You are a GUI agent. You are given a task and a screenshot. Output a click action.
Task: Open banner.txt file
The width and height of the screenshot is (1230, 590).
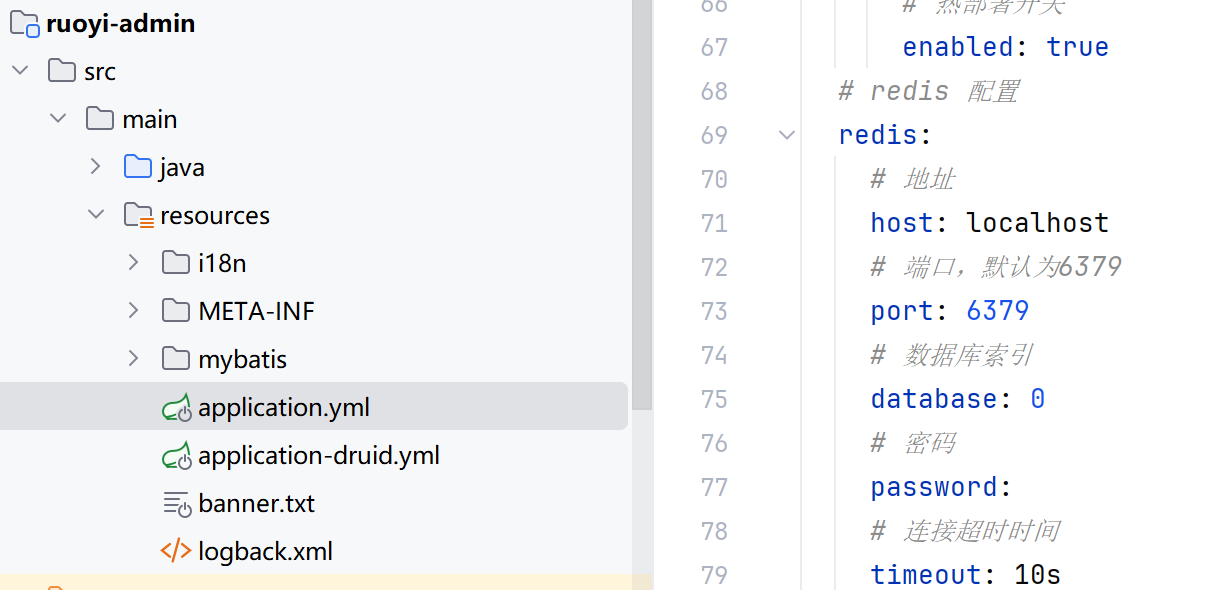coord(257,504)
